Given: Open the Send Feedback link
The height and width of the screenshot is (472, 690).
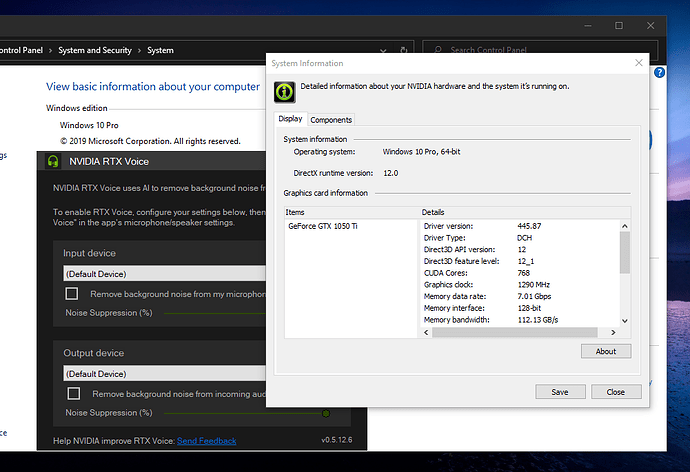Looking at the screenshot, I should pyautogui.click(x=206, y=441).
